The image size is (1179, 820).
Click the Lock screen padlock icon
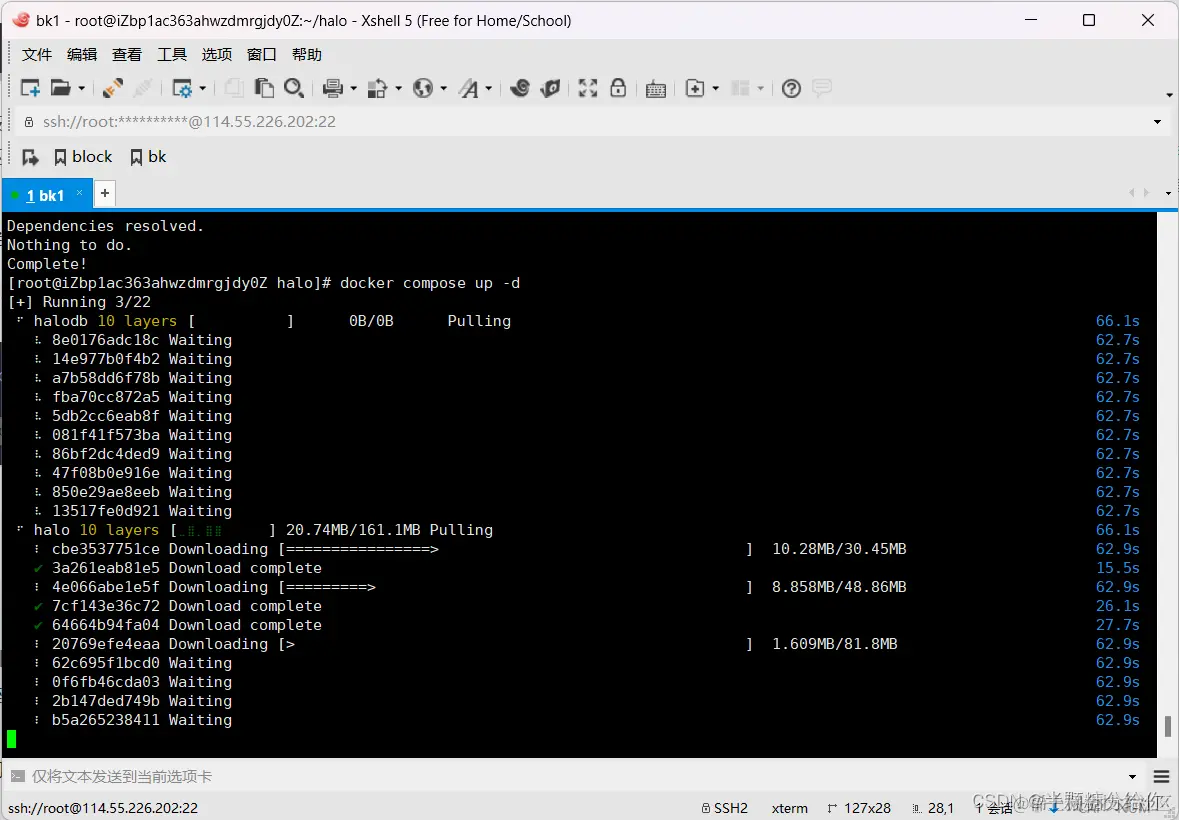pos(618,88)
